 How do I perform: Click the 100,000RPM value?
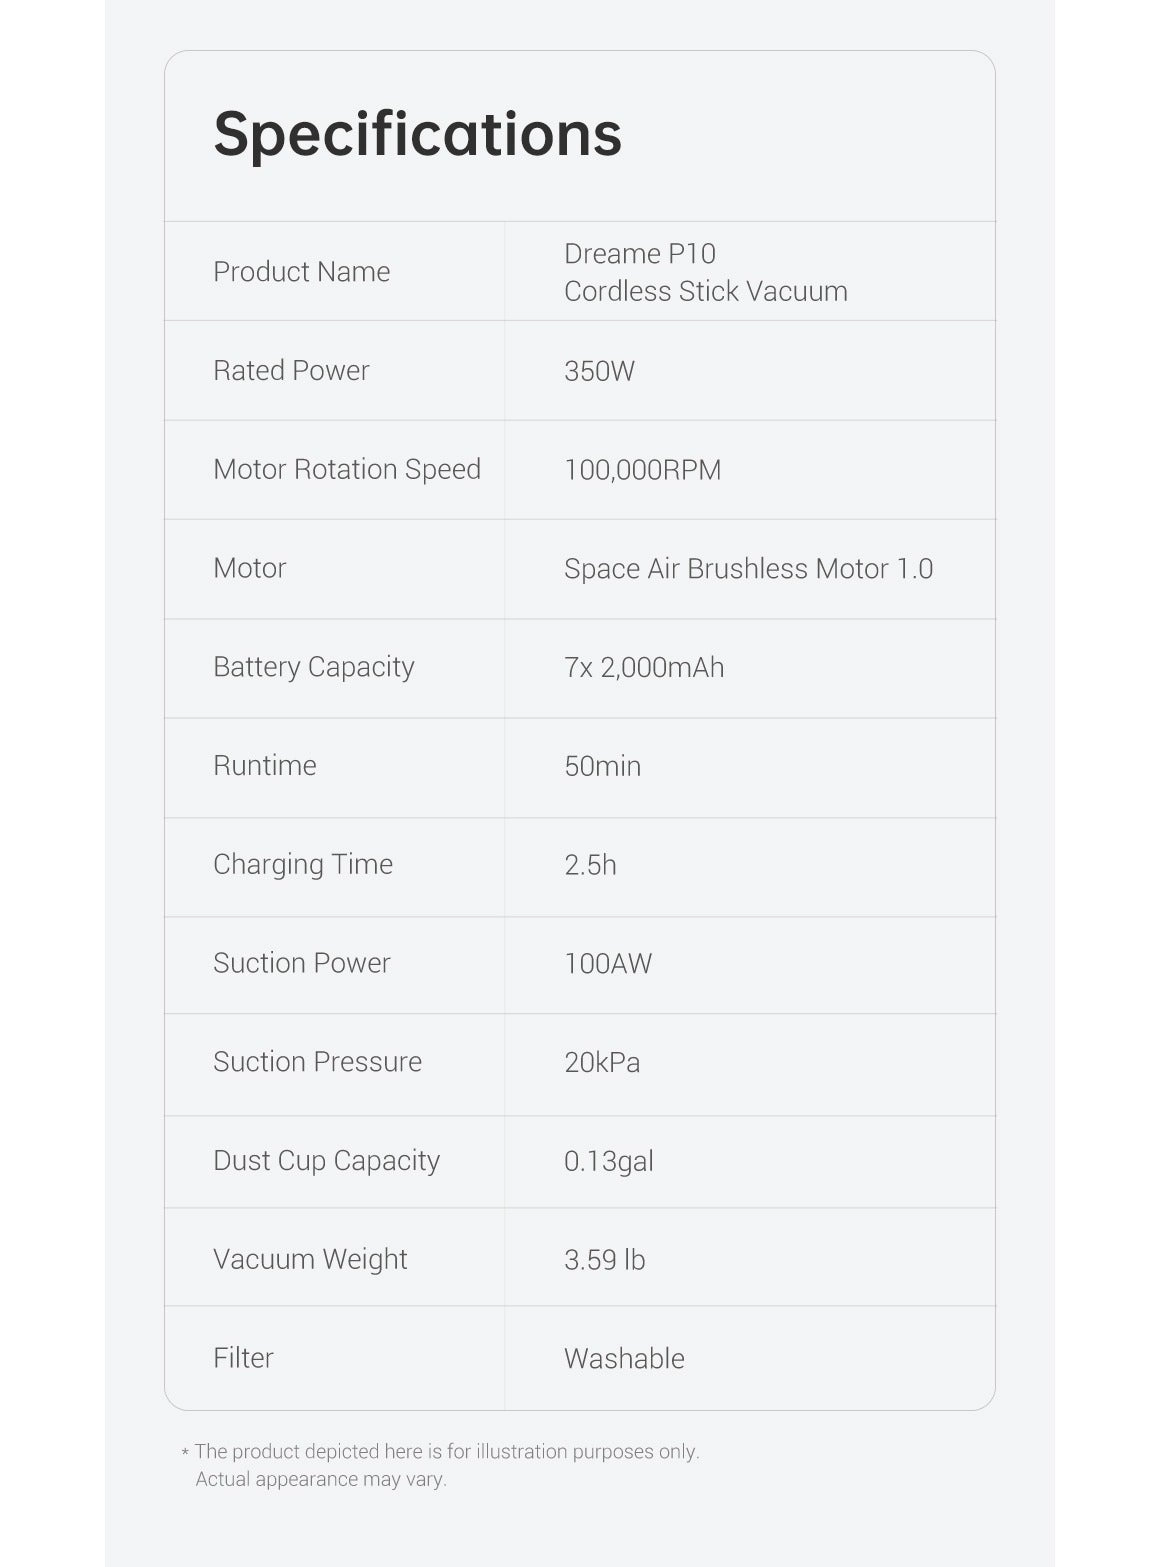(x=642, y=470)
